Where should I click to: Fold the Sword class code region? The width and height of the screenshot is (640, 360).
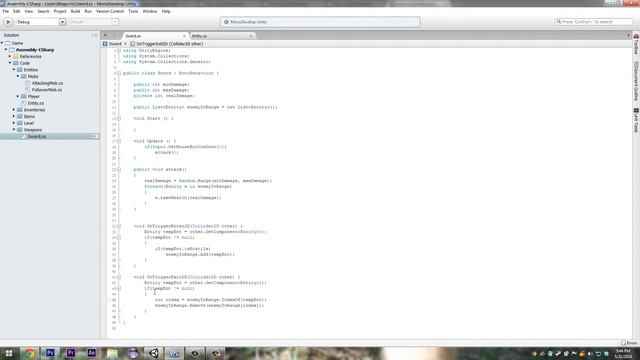(x=119, y=73)
